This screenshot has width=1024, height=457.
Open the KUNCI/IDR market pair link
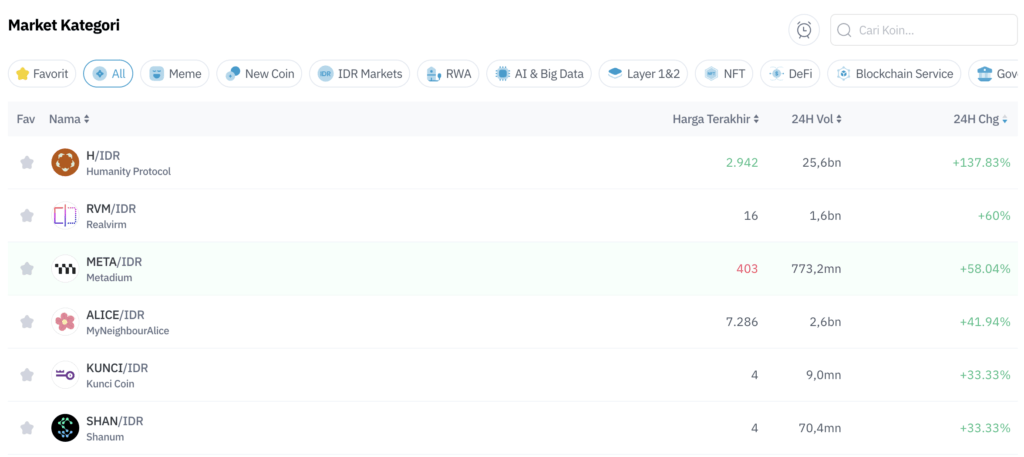coord(116,368)
